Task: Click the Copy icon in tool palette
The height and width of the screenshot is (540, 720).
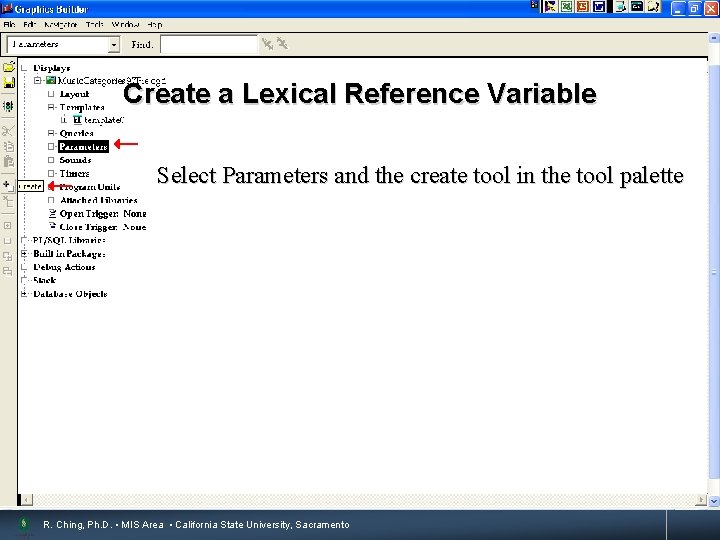Action: [x=8, y=146]
